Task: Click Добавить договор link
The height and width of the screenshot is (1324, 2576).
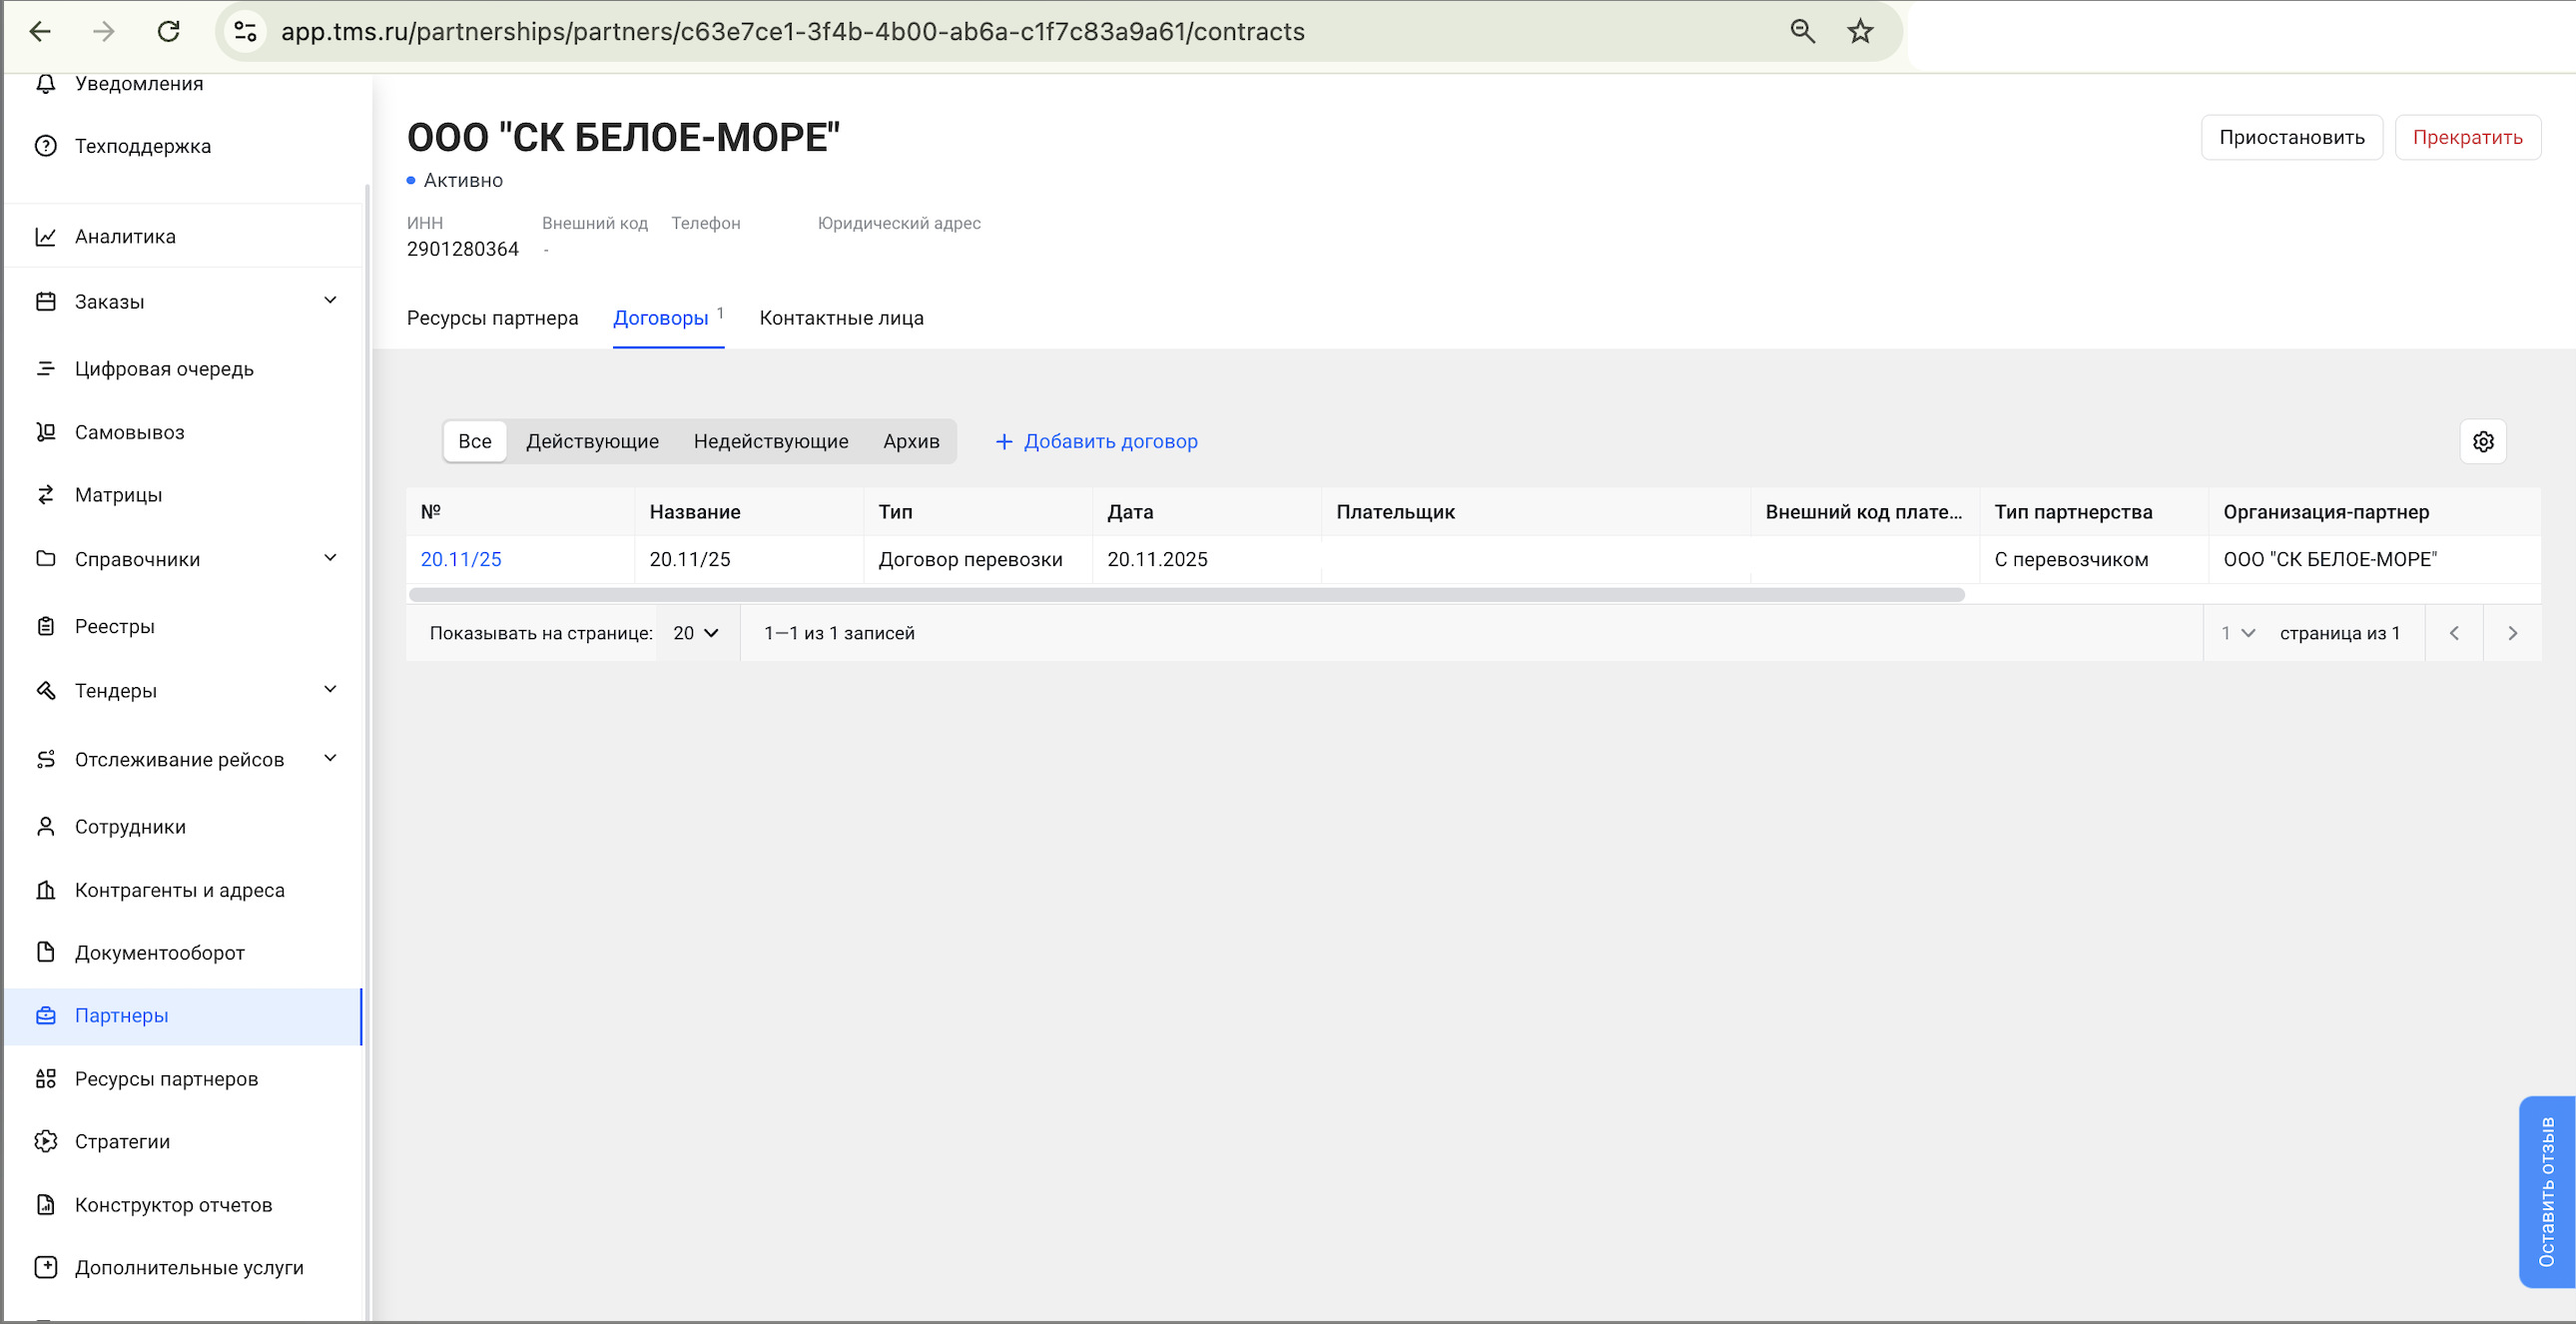Action: click(1097, 441)
